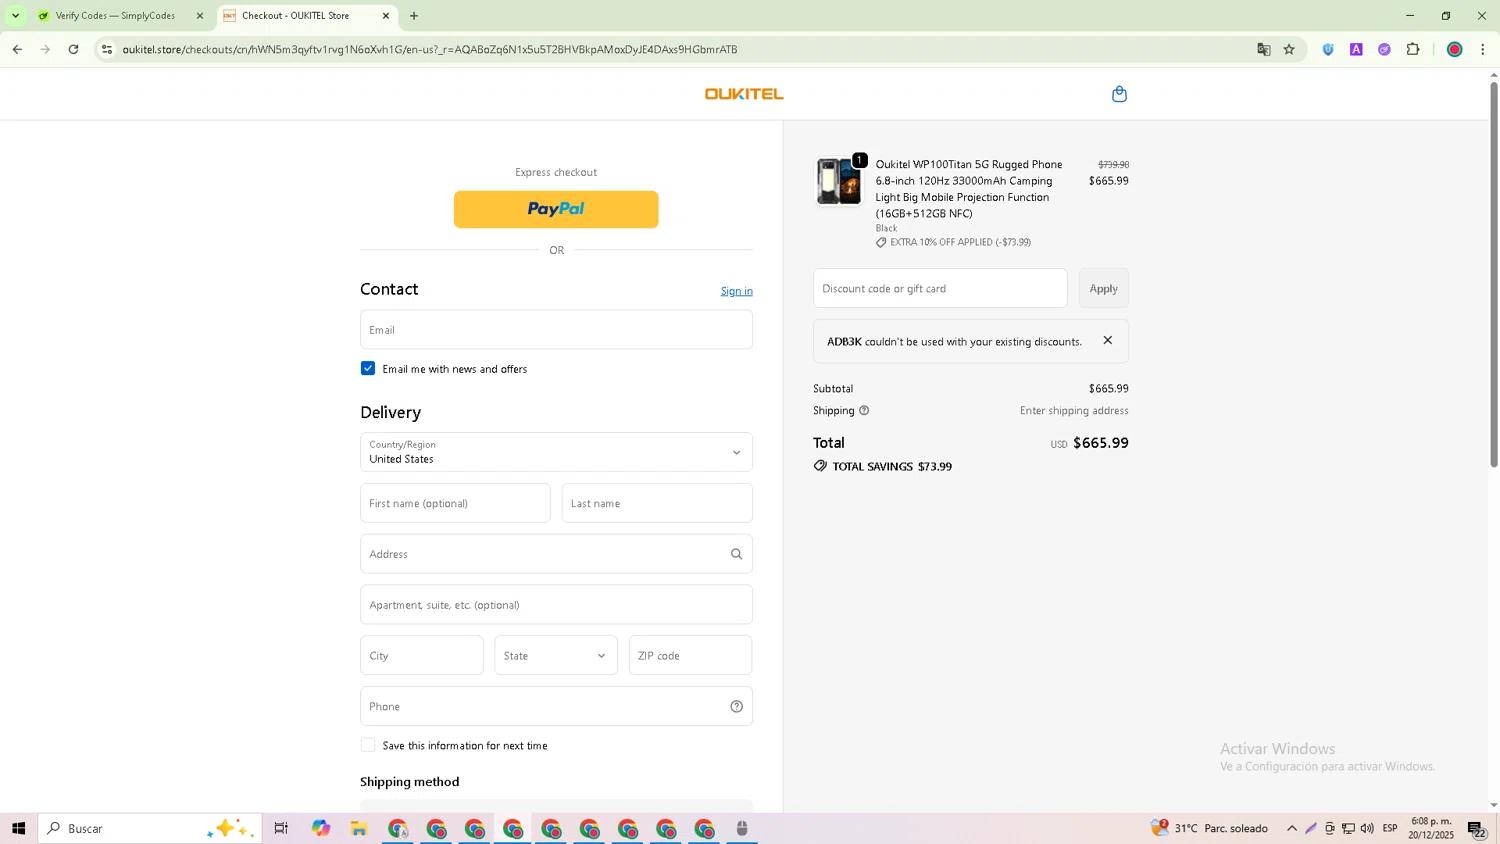Click the address search magnifier icon
The width and height of the screenshot is (1500, 844).
[736, 554]
